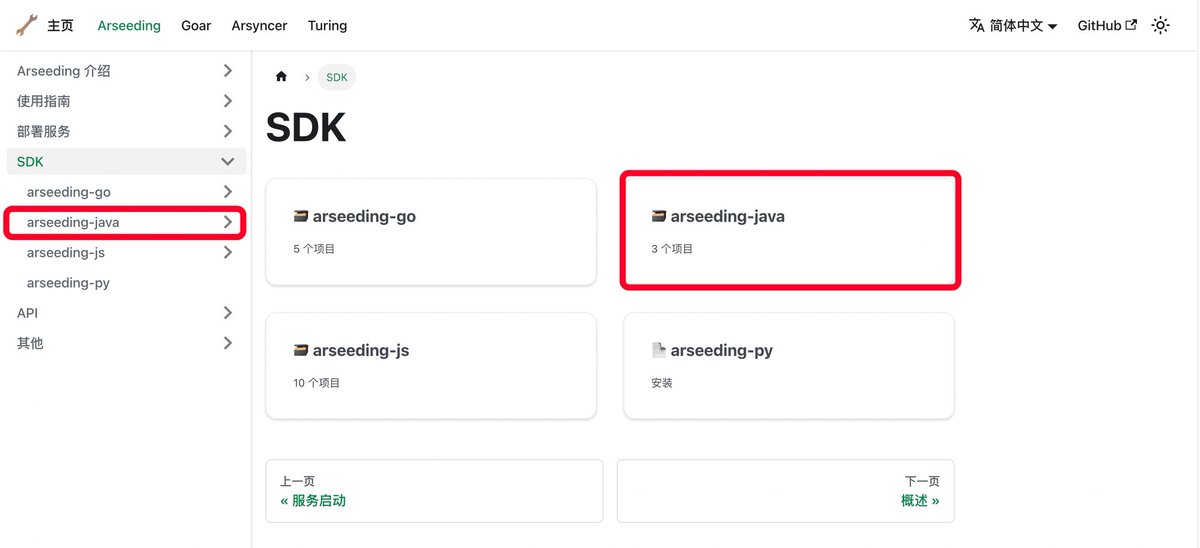Click the "3 个项目" text
The width and height of the screenshot is (1200, 548).
672,249
